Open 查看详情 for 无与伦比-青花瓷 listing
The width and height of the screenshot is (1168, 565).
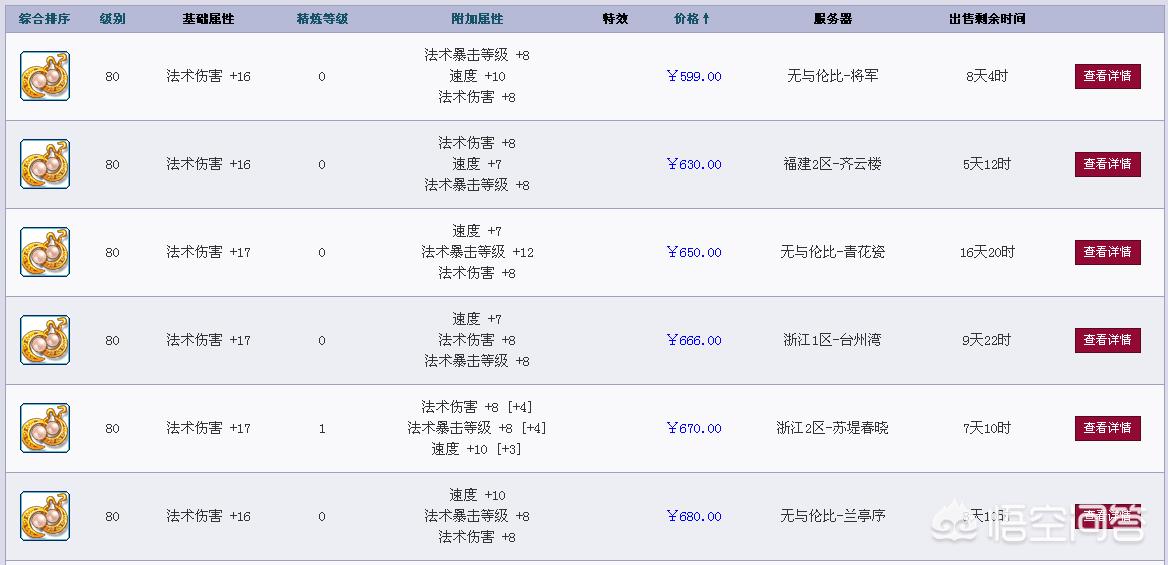1108,252
